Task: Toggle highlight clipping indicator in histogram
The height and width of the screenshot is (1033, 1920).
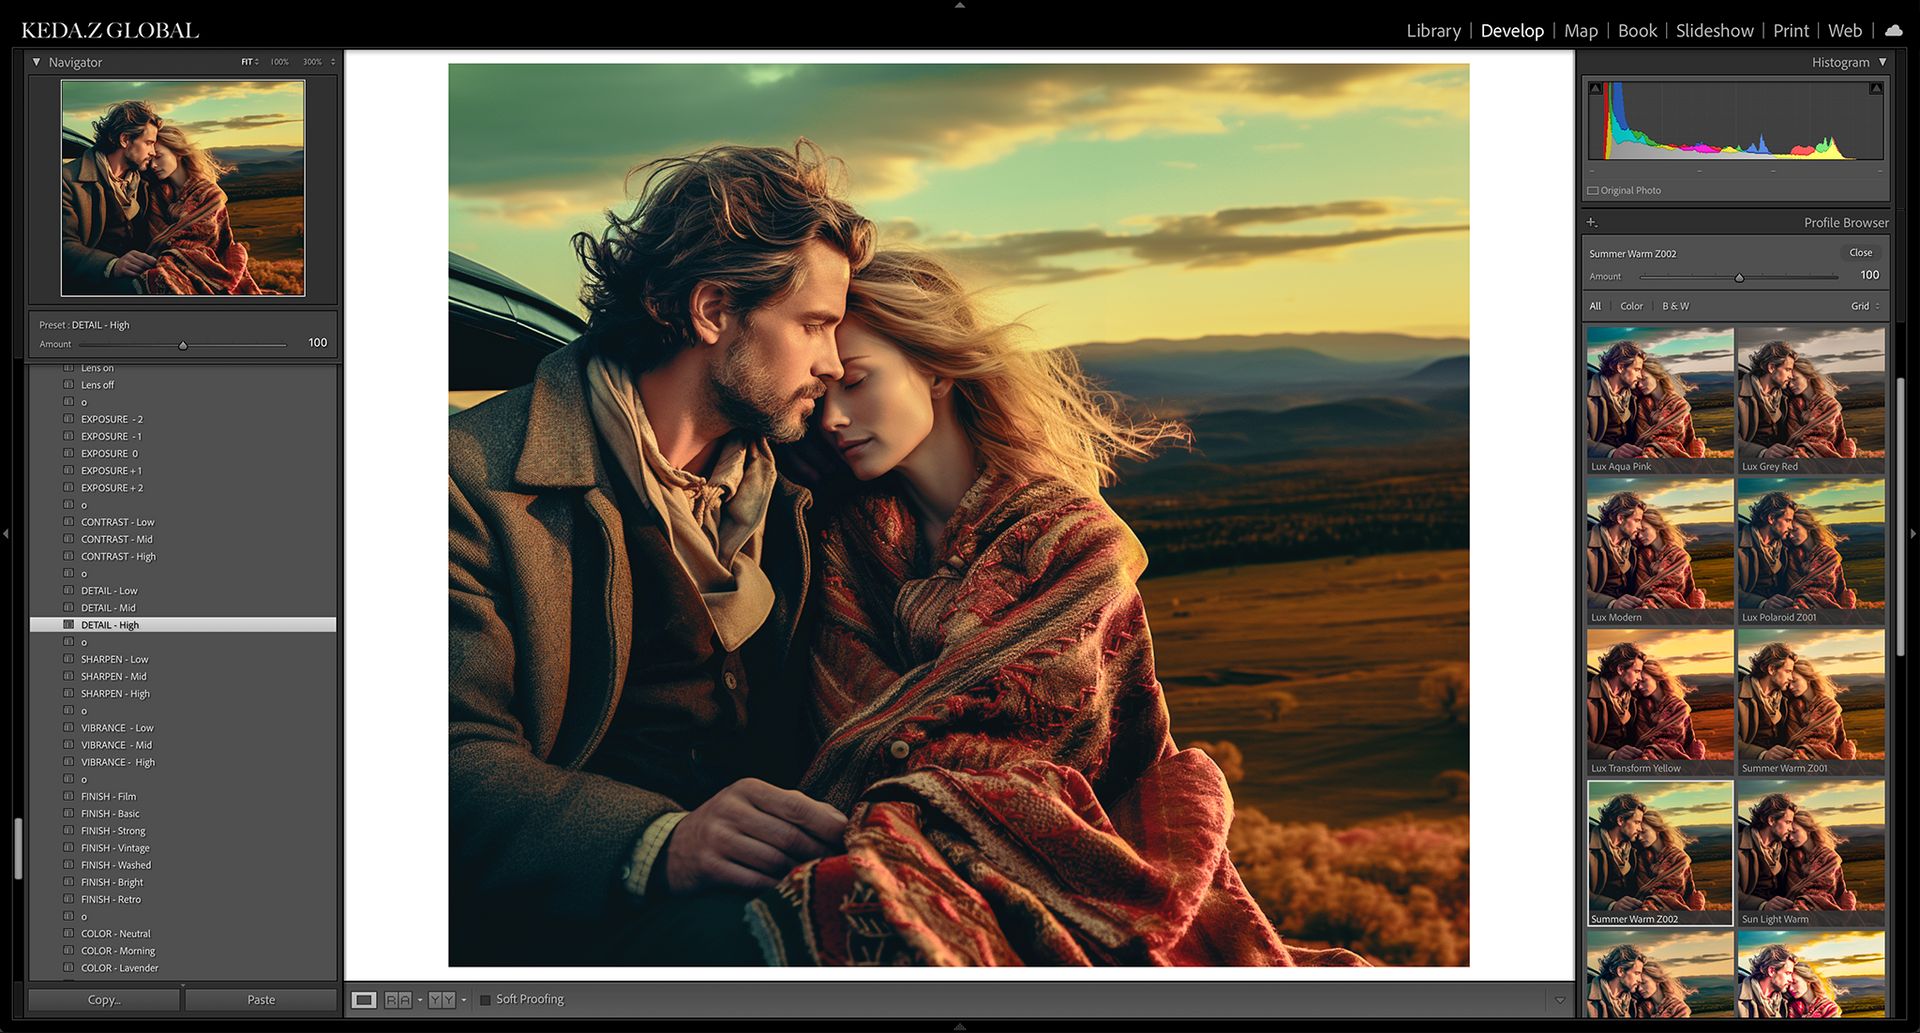Action: tap(1876, 89)
